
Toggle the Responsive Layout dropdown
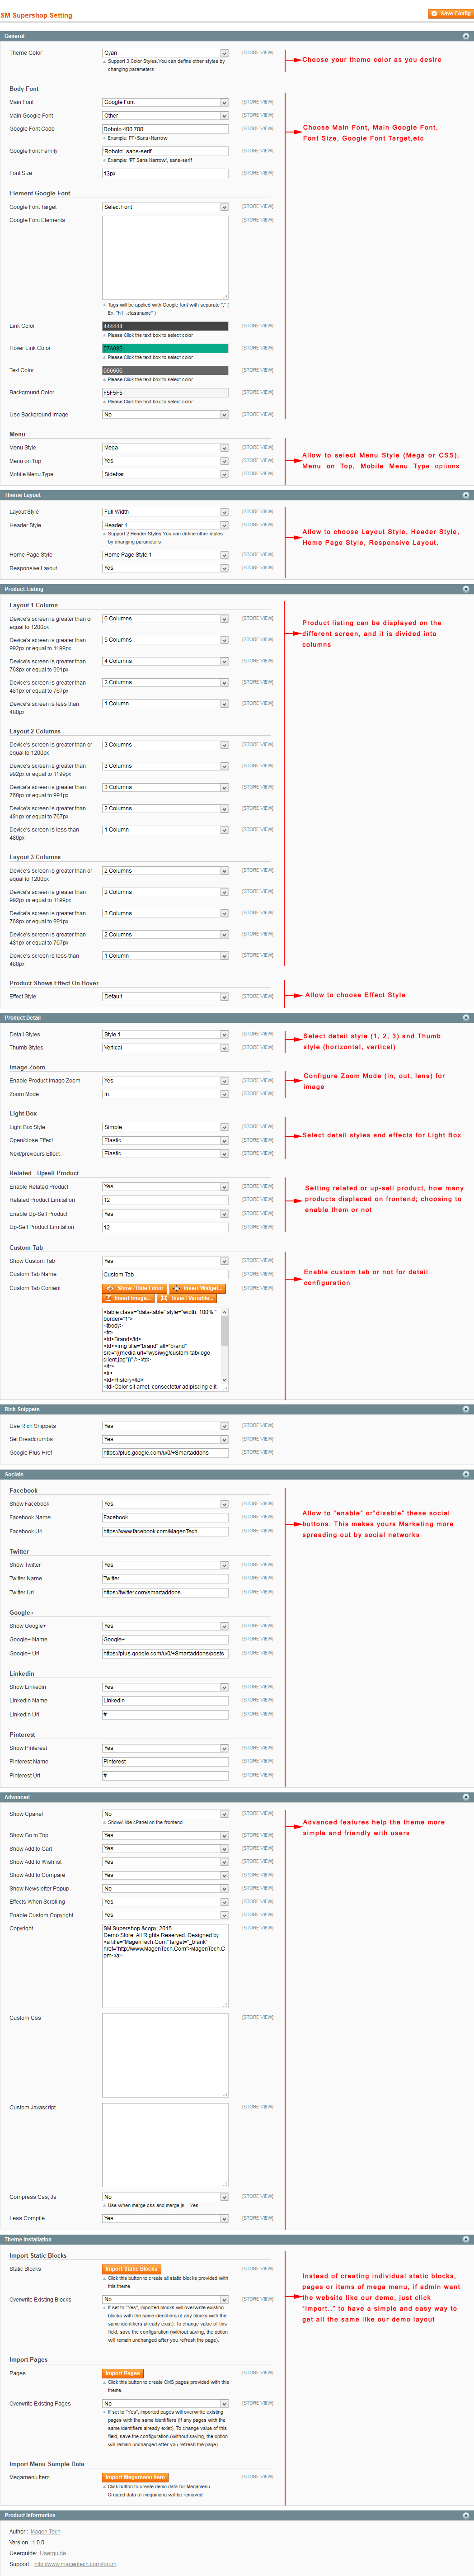tap(165, 568)
